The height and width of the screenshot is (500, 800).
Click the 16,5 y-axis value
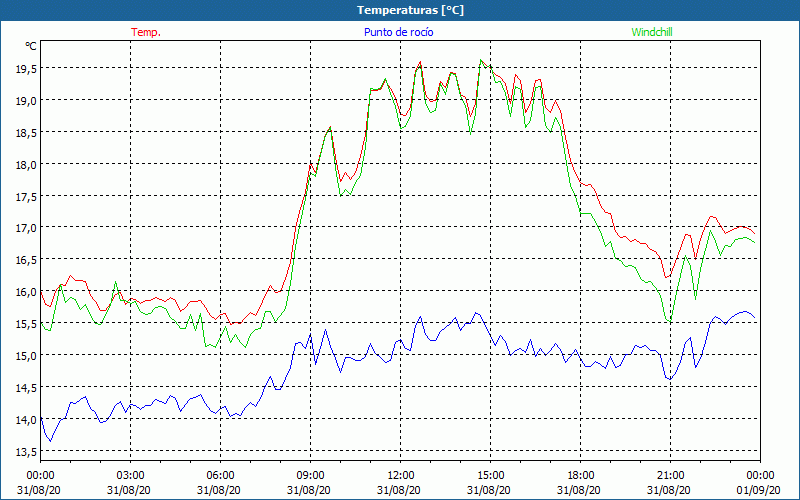[x=26, y=260]
